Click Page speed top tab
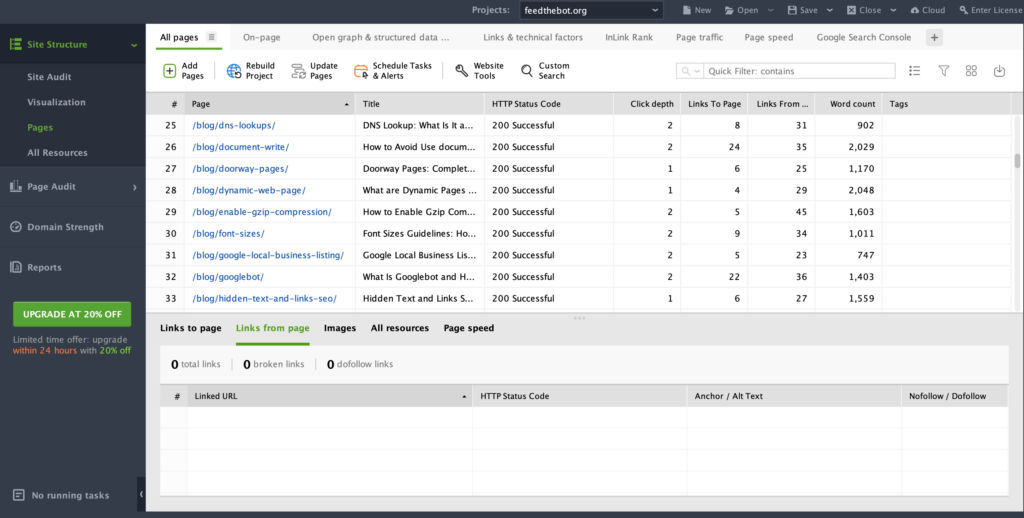This screenshot has height=518, width=1024. (x=769, y=37)
